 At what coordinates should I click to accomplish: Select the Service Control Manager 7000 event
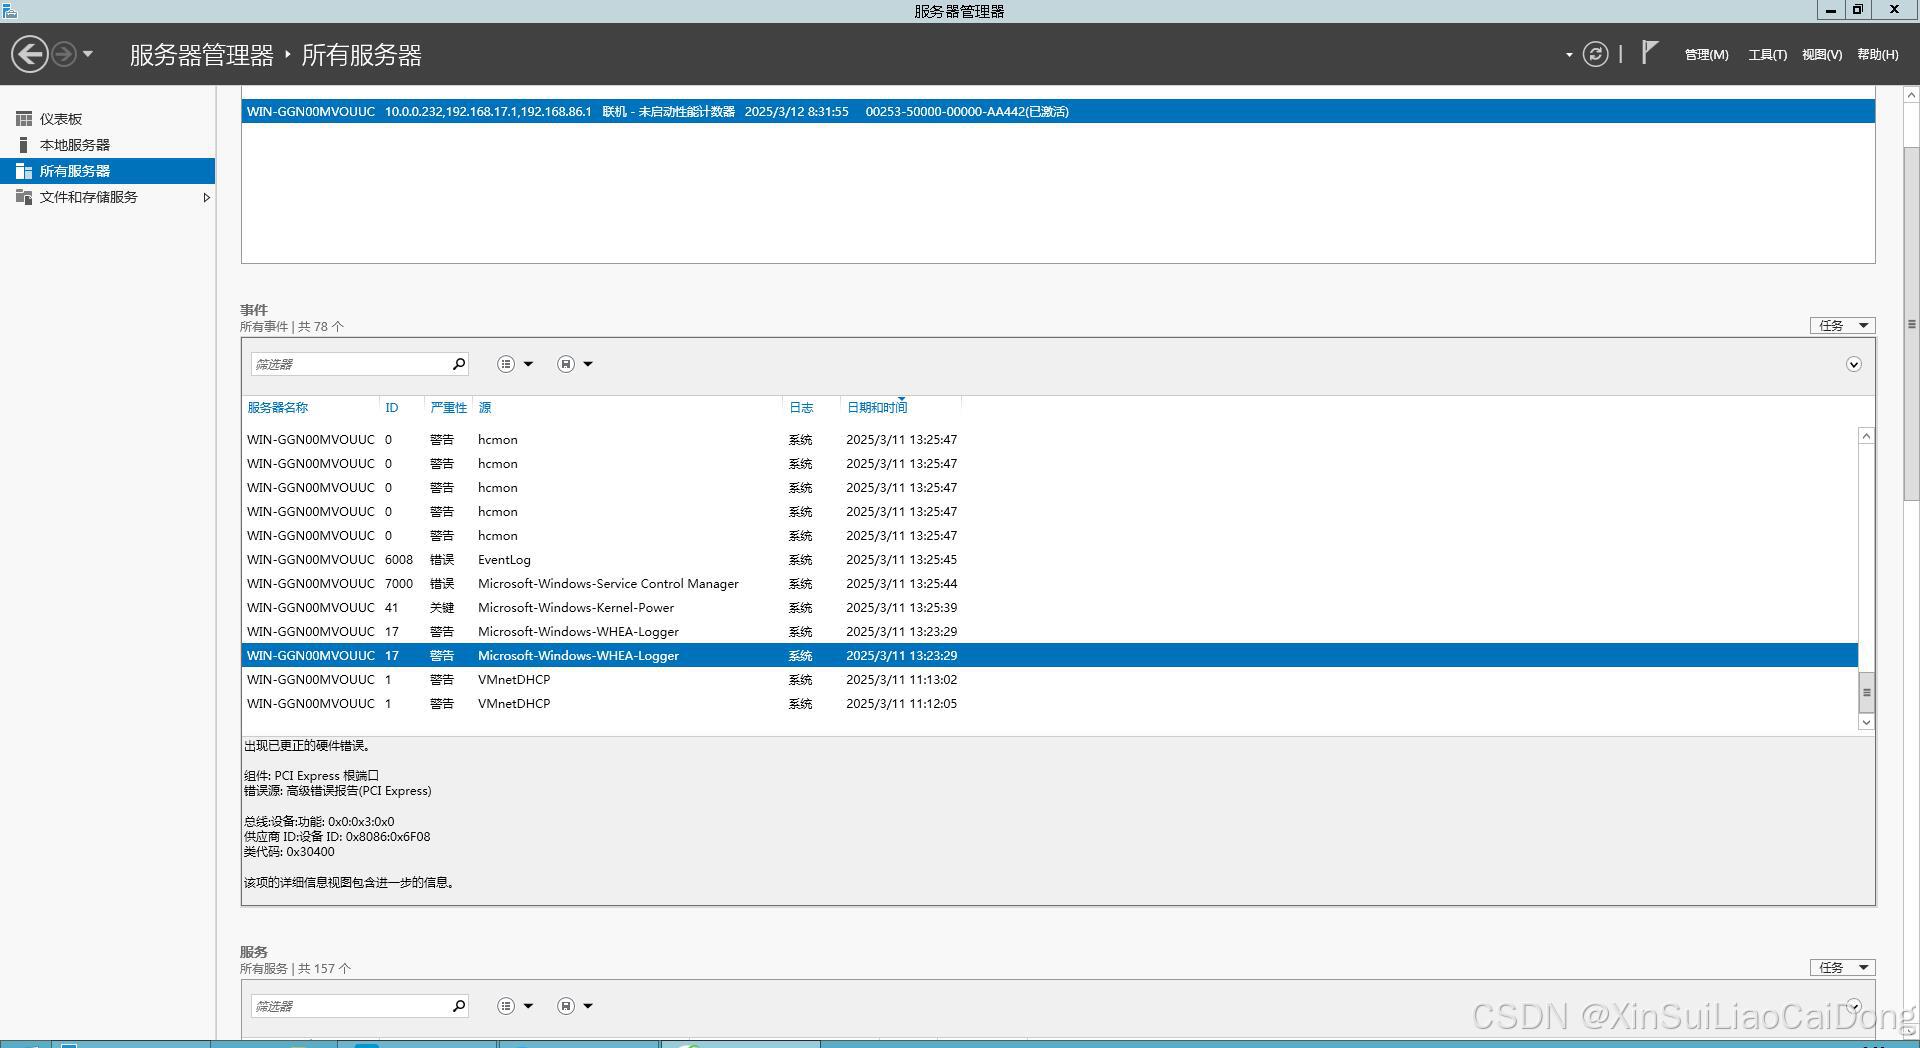[1050, 584]
